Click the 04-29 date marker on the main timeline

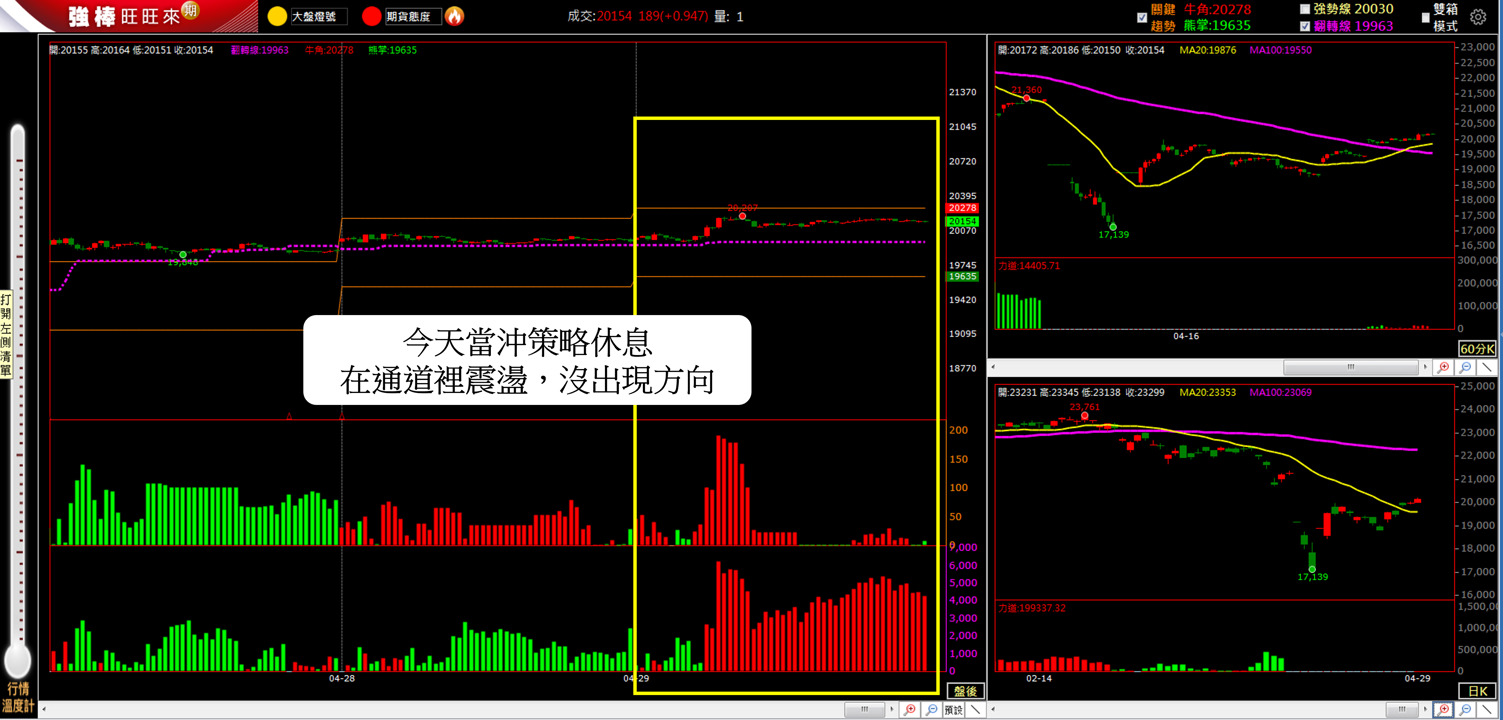[636, 677]
